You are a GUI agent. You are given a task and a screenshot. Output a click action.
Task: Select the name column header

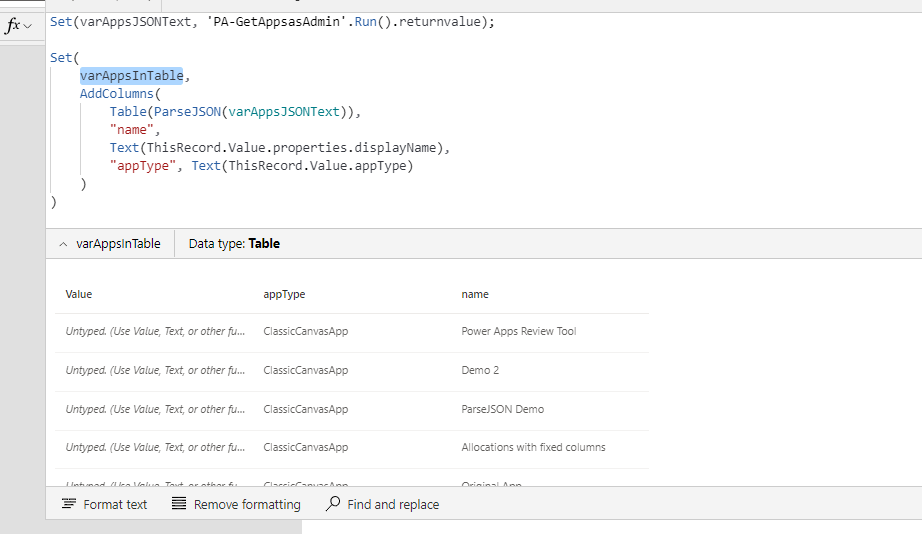point(475,294)
